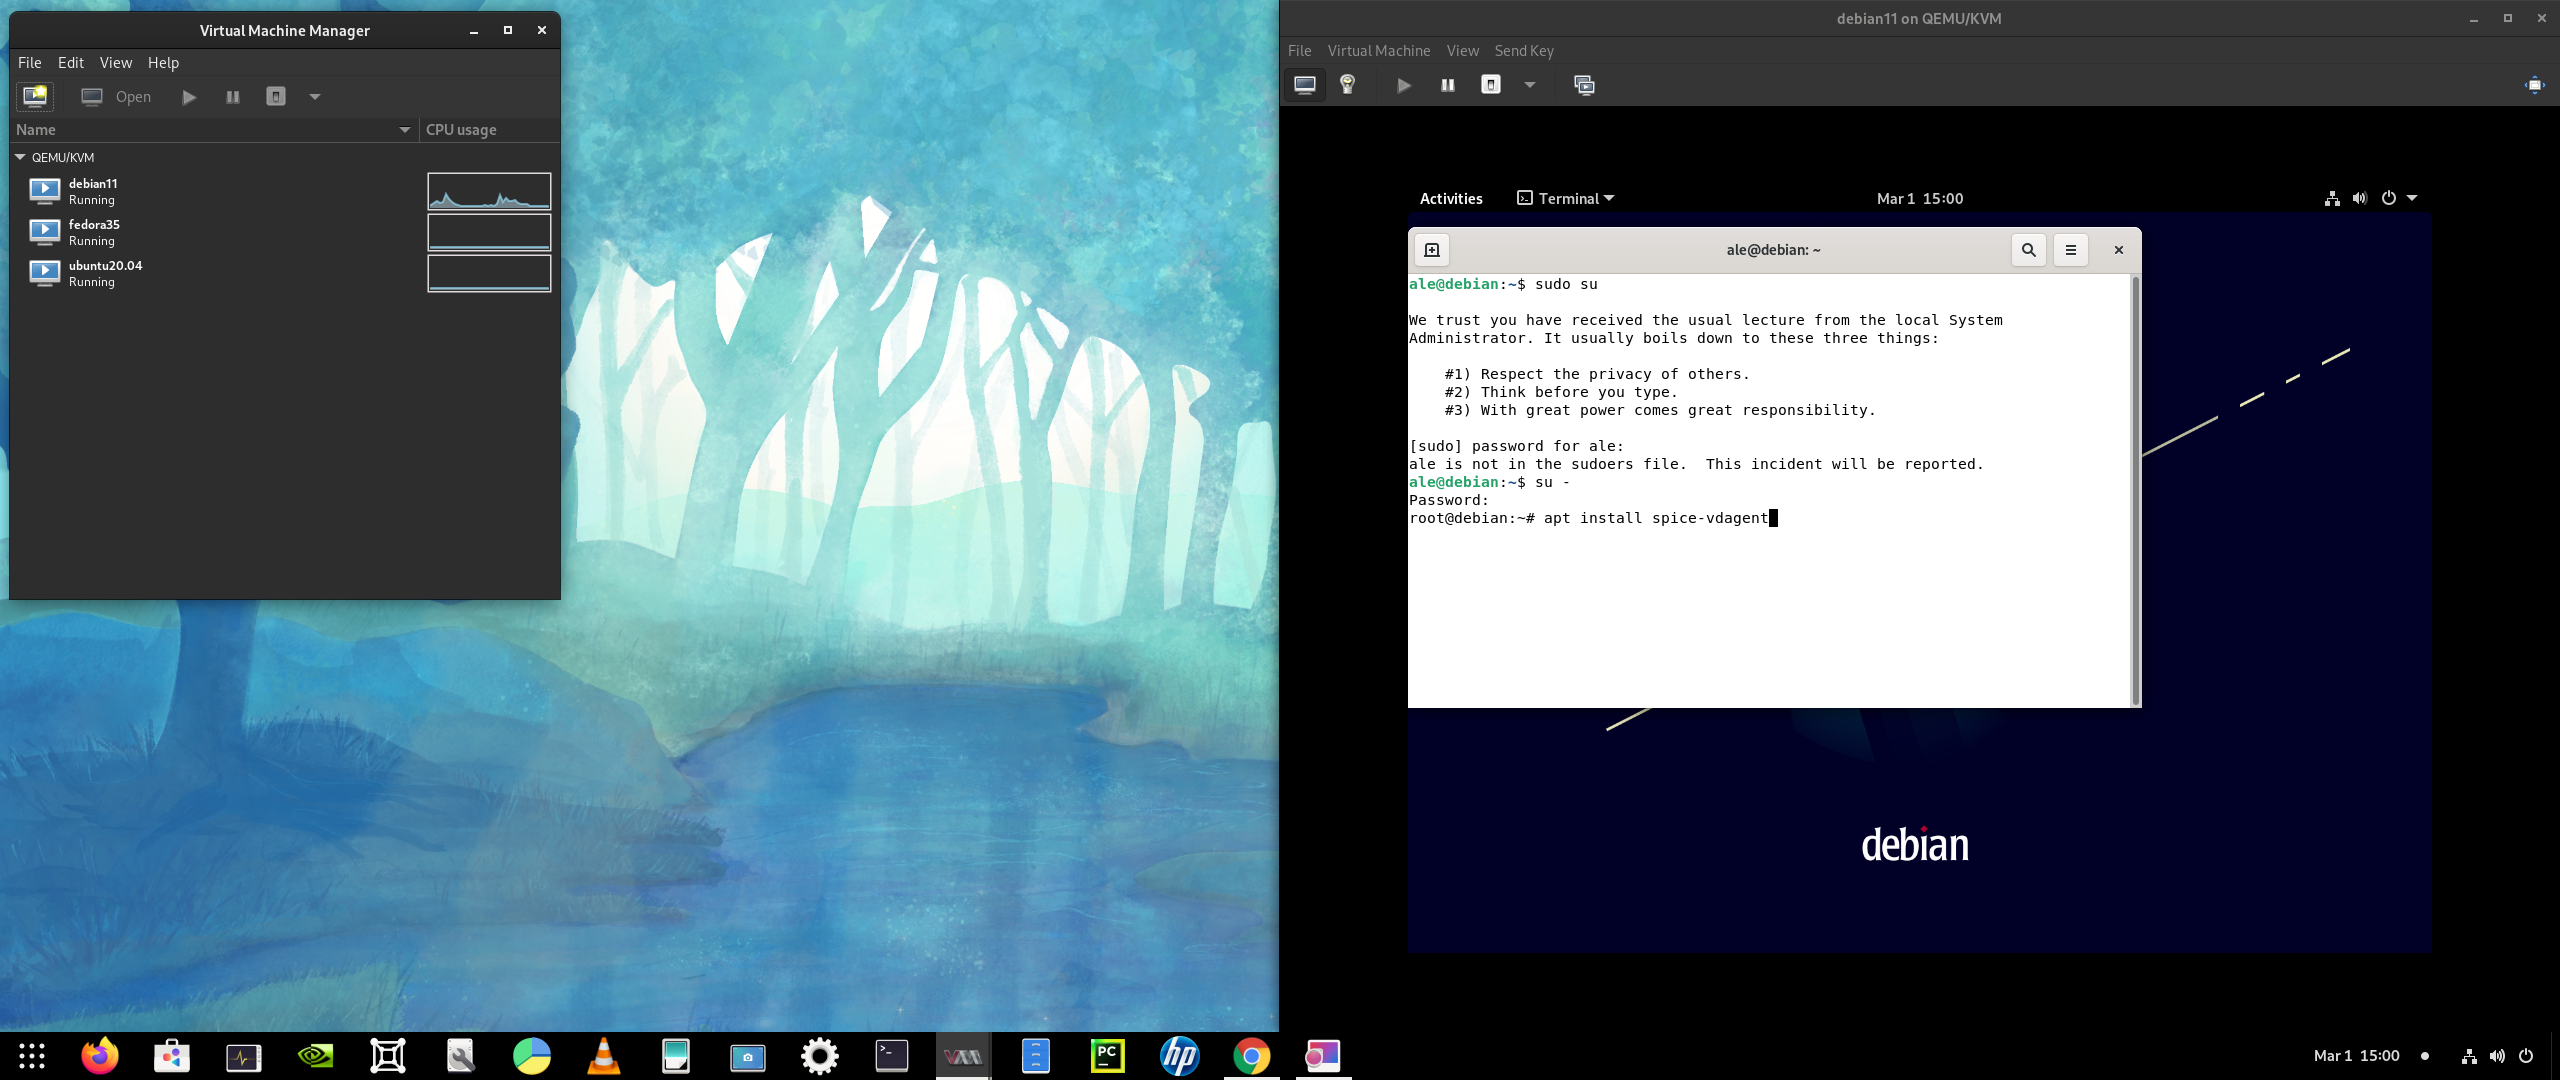Click the create new virtual machine icon
This screenshot has width=2560, height=1080.
click(x=35, y=96)
